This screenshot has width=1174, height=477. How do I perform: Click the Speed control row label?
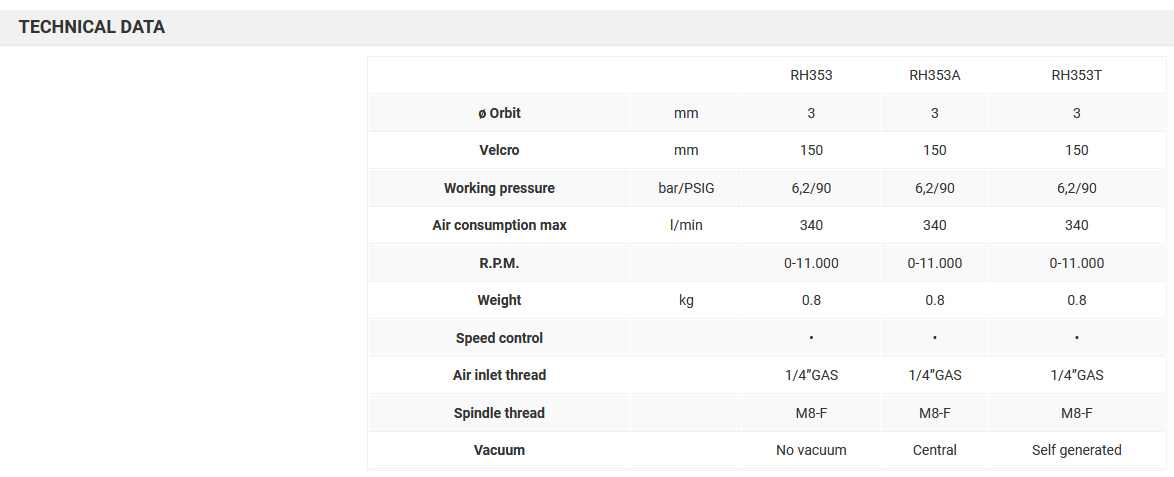tap(499, 338)
